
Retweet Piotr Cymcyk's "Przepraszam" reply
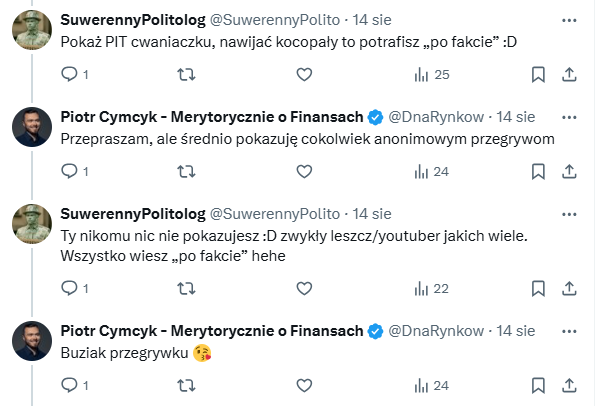(186, 171)
